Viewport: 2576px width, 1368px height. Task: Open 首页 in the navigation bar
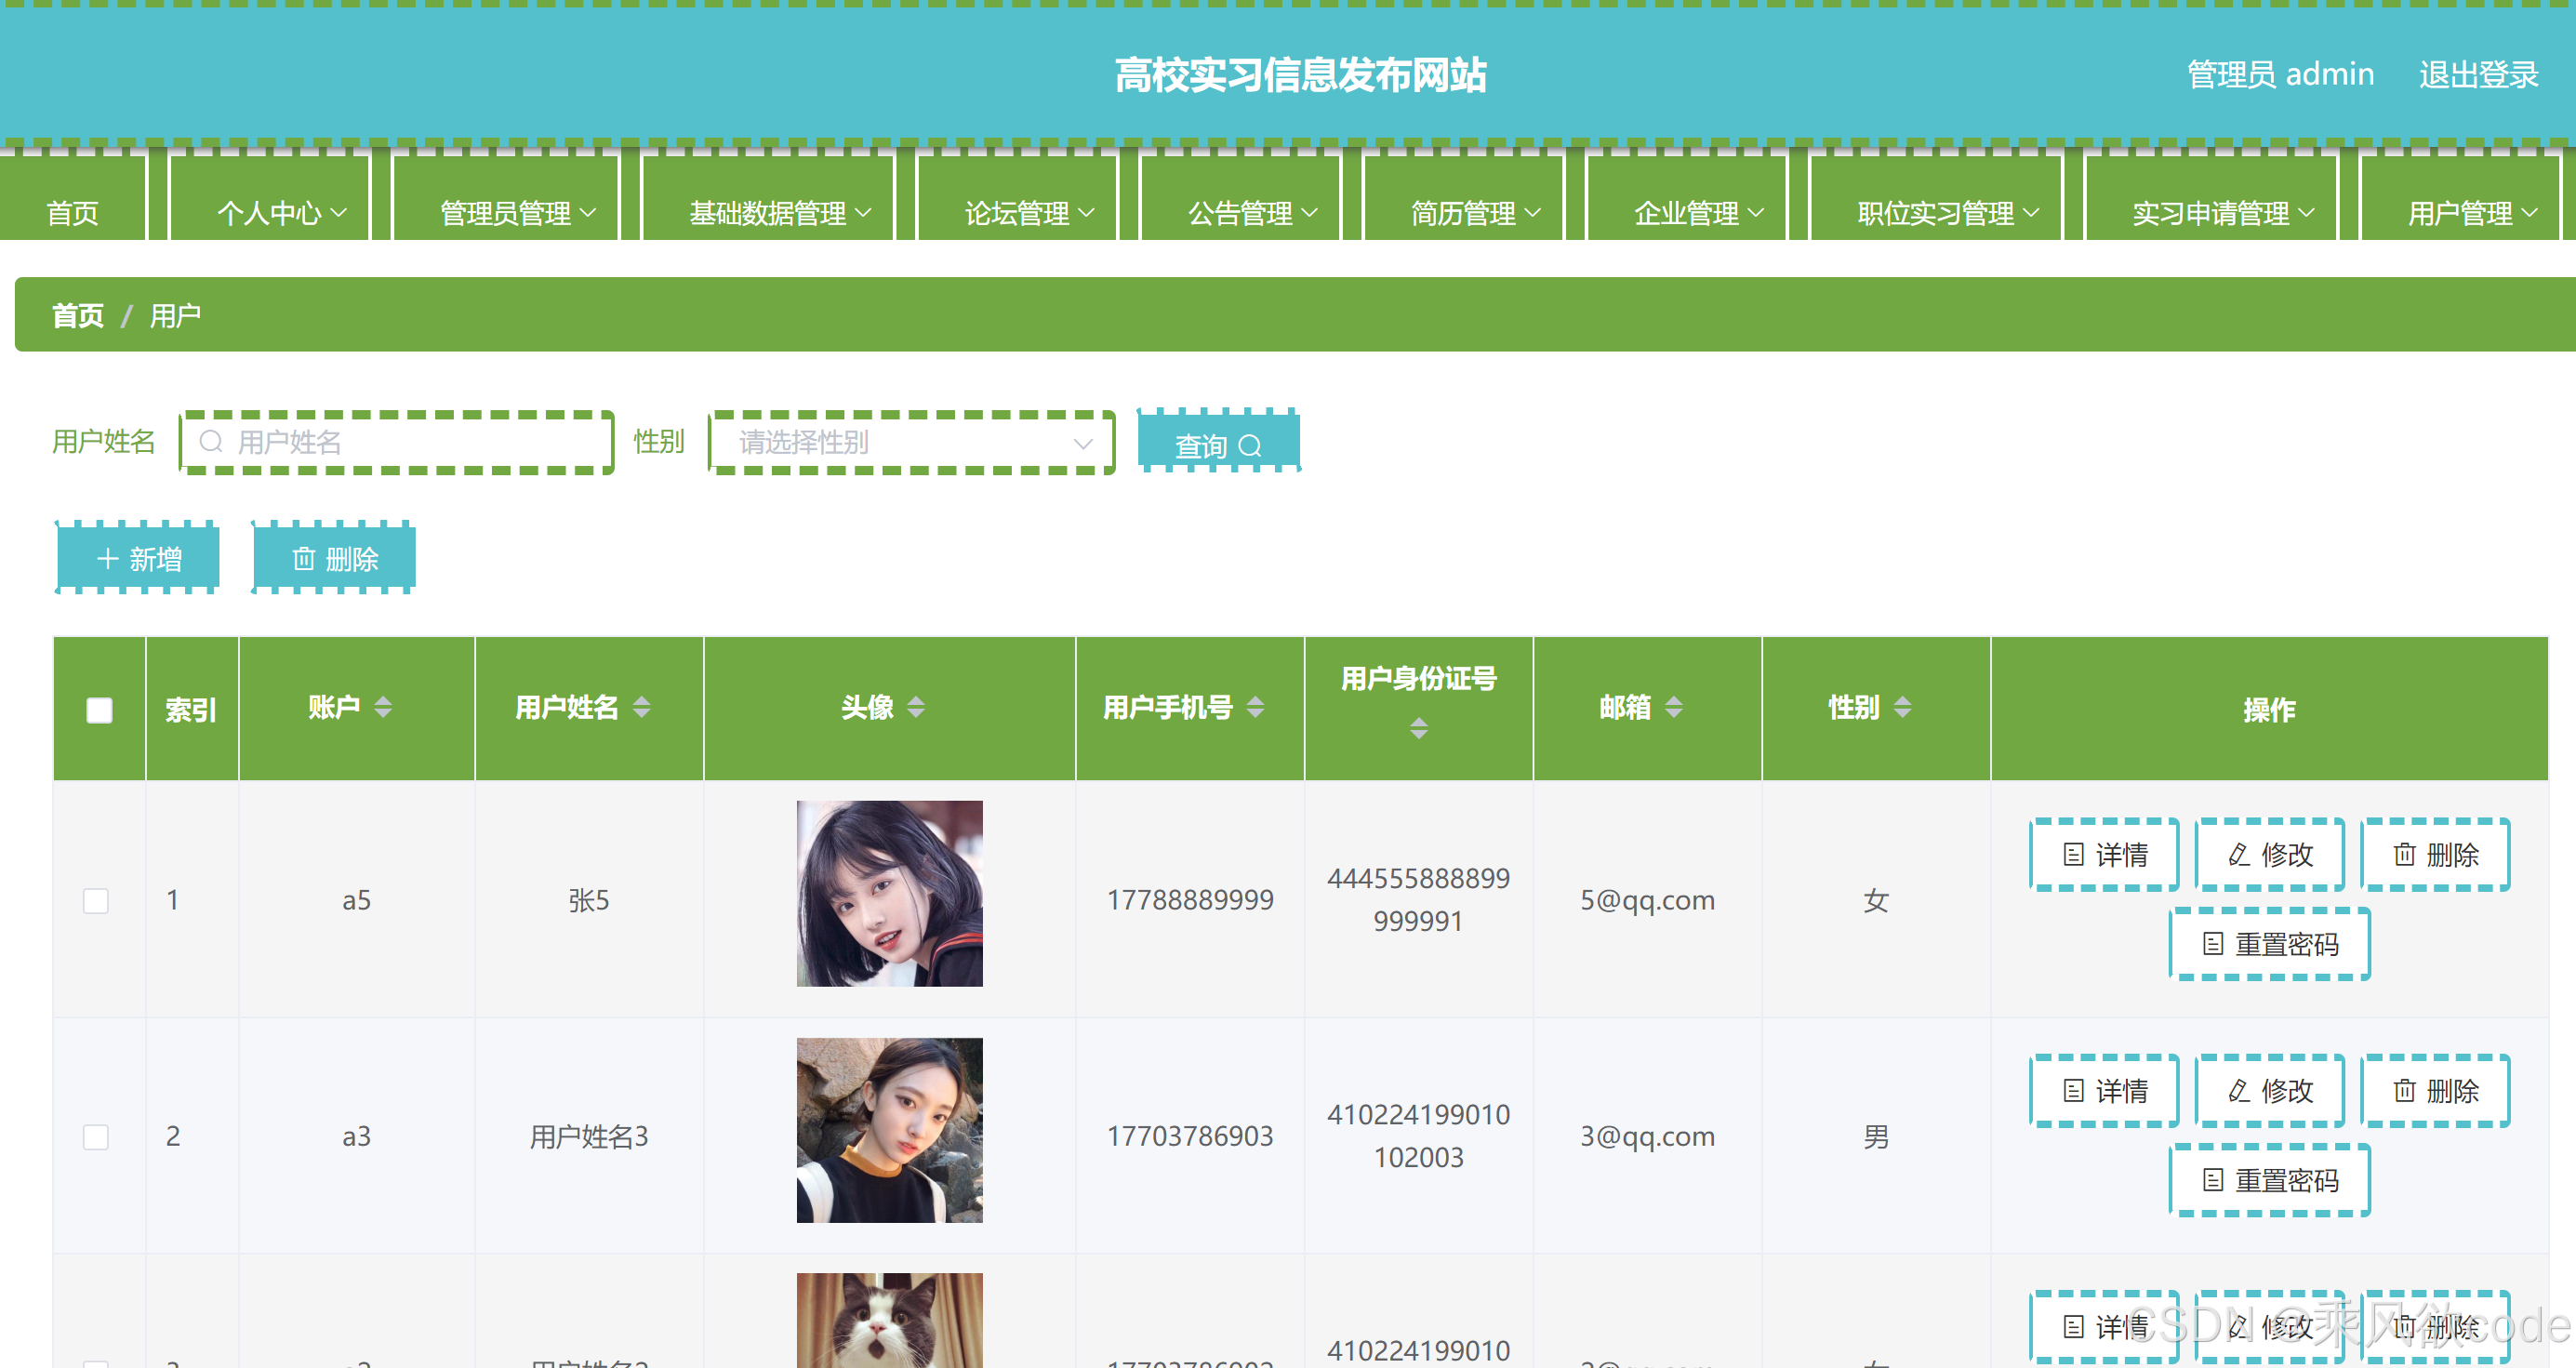(72, 213)
